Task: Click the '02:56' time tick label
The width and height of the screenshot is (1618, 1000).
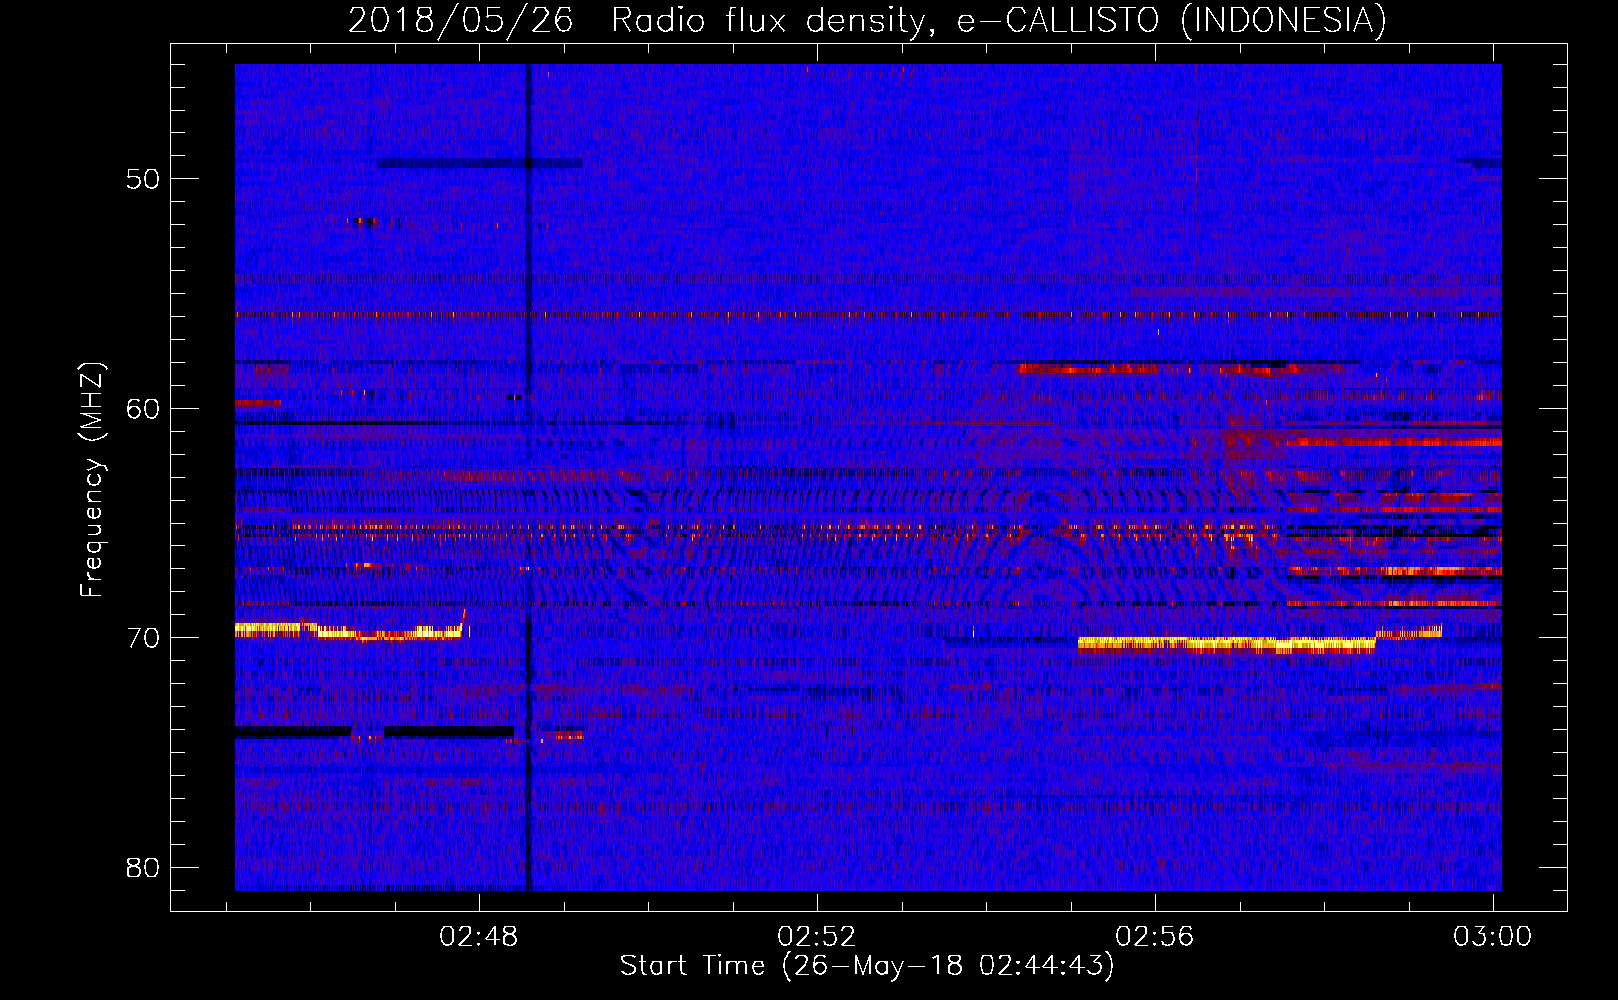Action: click(1155, 937)
